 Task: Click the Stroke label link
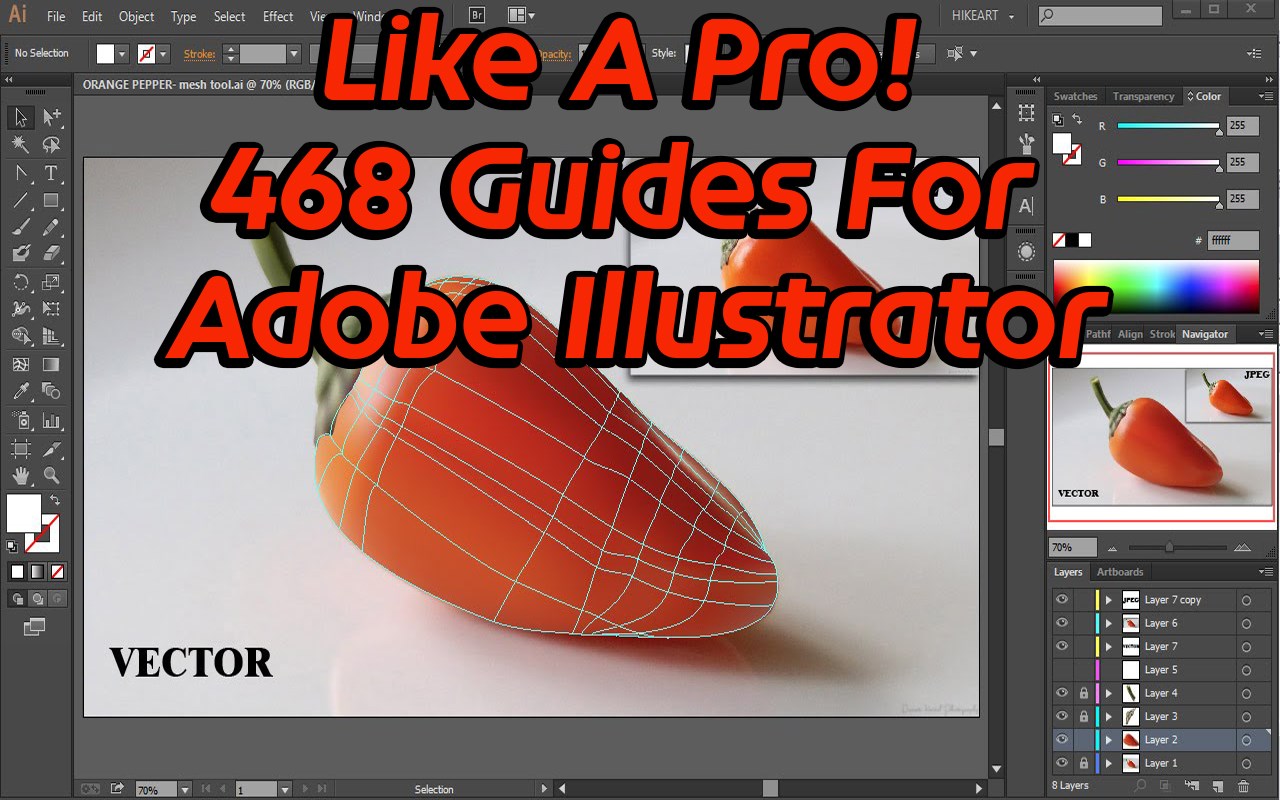click(199, 54)
